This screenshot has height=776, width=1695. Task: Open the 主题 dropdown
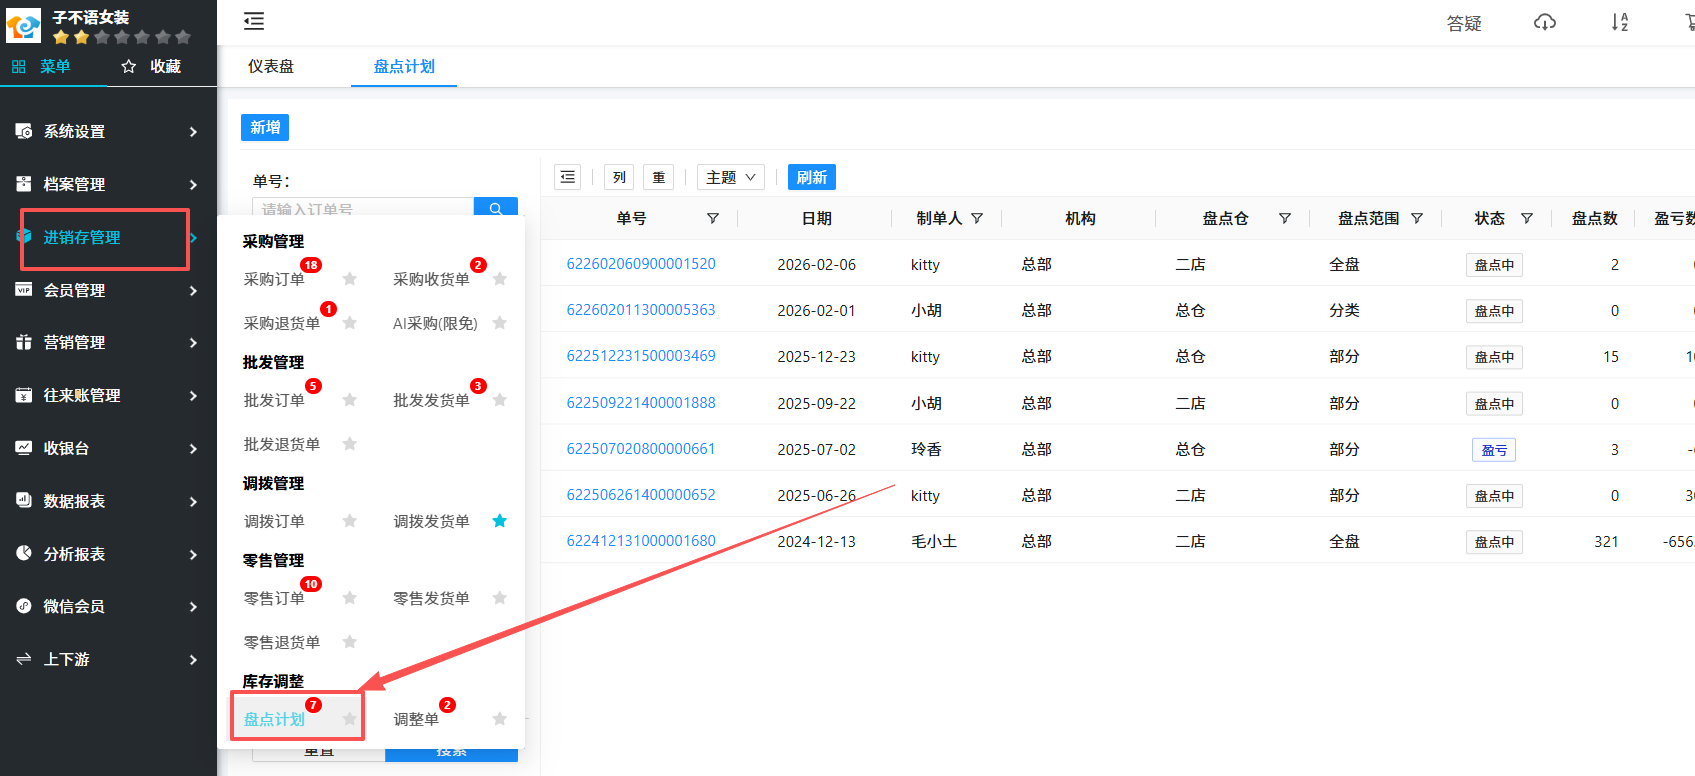731,177
